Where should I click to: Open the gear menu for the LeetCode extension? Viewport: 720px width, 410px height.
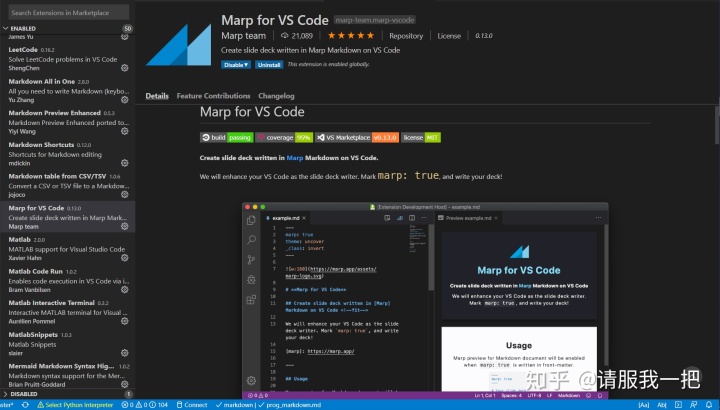click(x=124, y=68)
